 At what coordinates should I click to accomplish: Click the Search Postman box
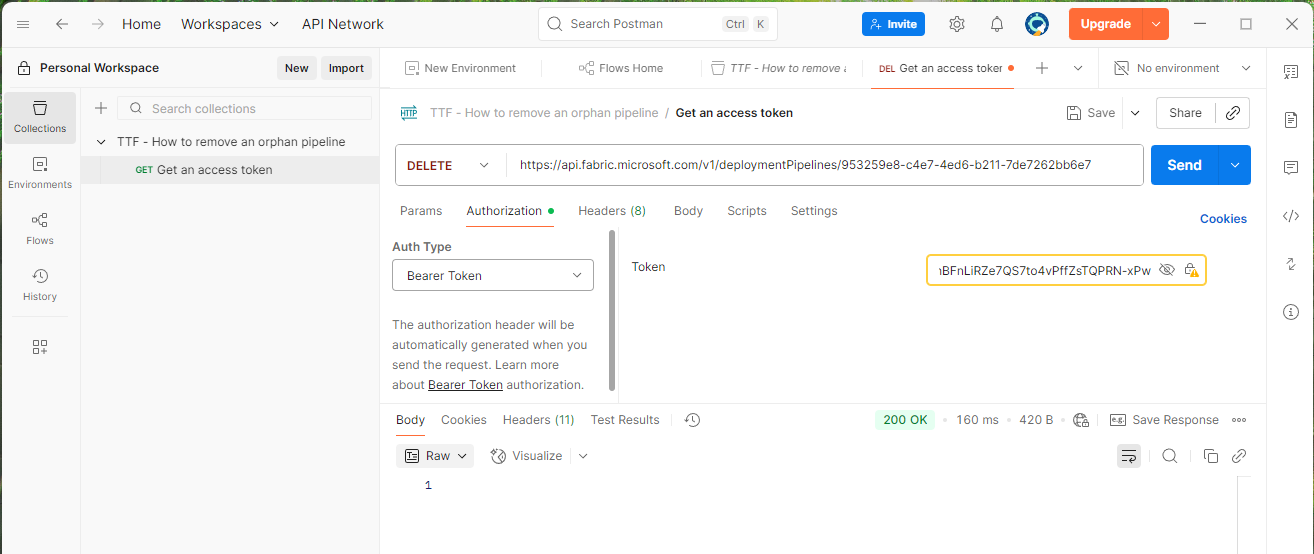[x=658, y=24]
